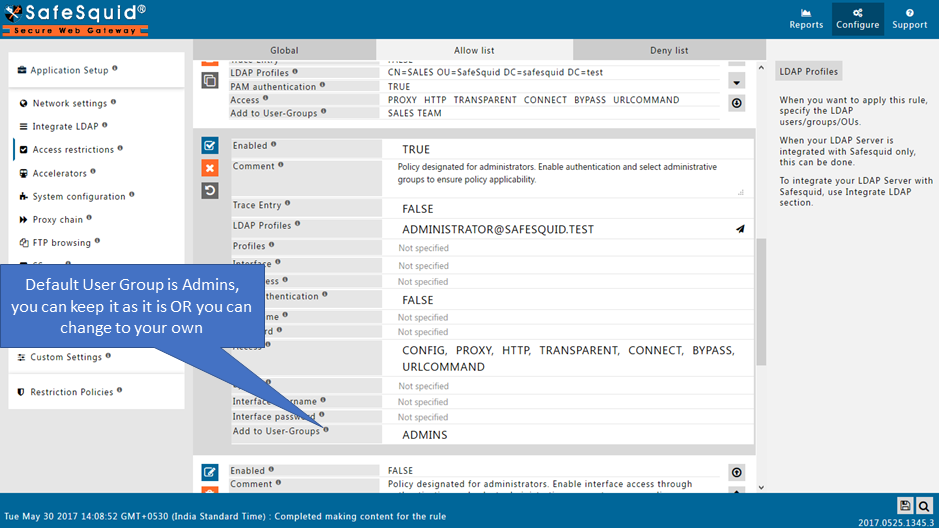Image resolution: width=939 pixels, height=528 pixels.
Task: Click the info icon next to Integrate LDAP
Action: (x=105, y=125)
